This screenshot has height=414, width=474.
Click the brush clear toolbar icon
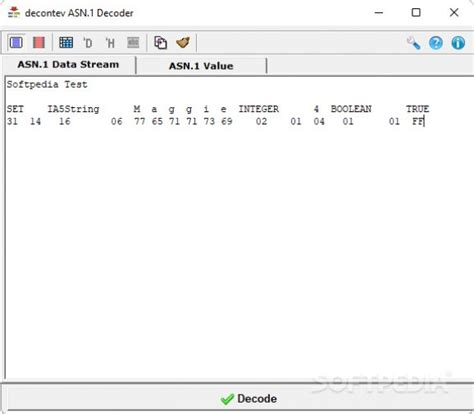tap(183, 42)
